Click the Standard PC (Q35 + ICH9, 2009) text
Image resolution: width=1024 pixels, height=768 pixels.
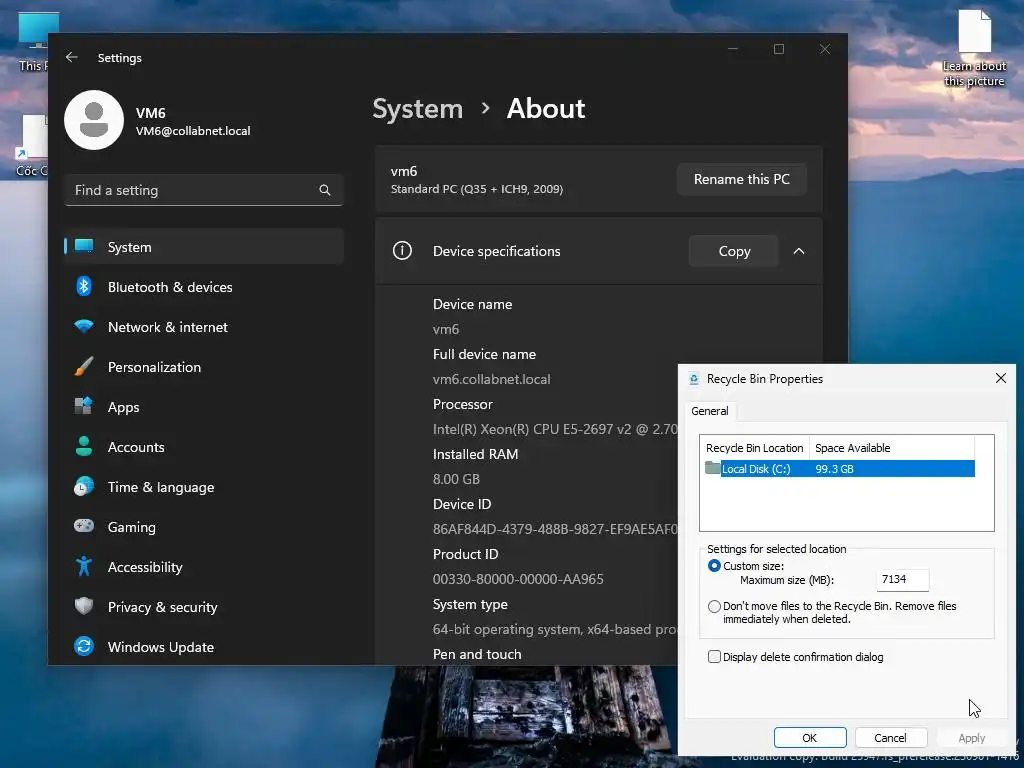pyautogui.click(x=477, y=189)
